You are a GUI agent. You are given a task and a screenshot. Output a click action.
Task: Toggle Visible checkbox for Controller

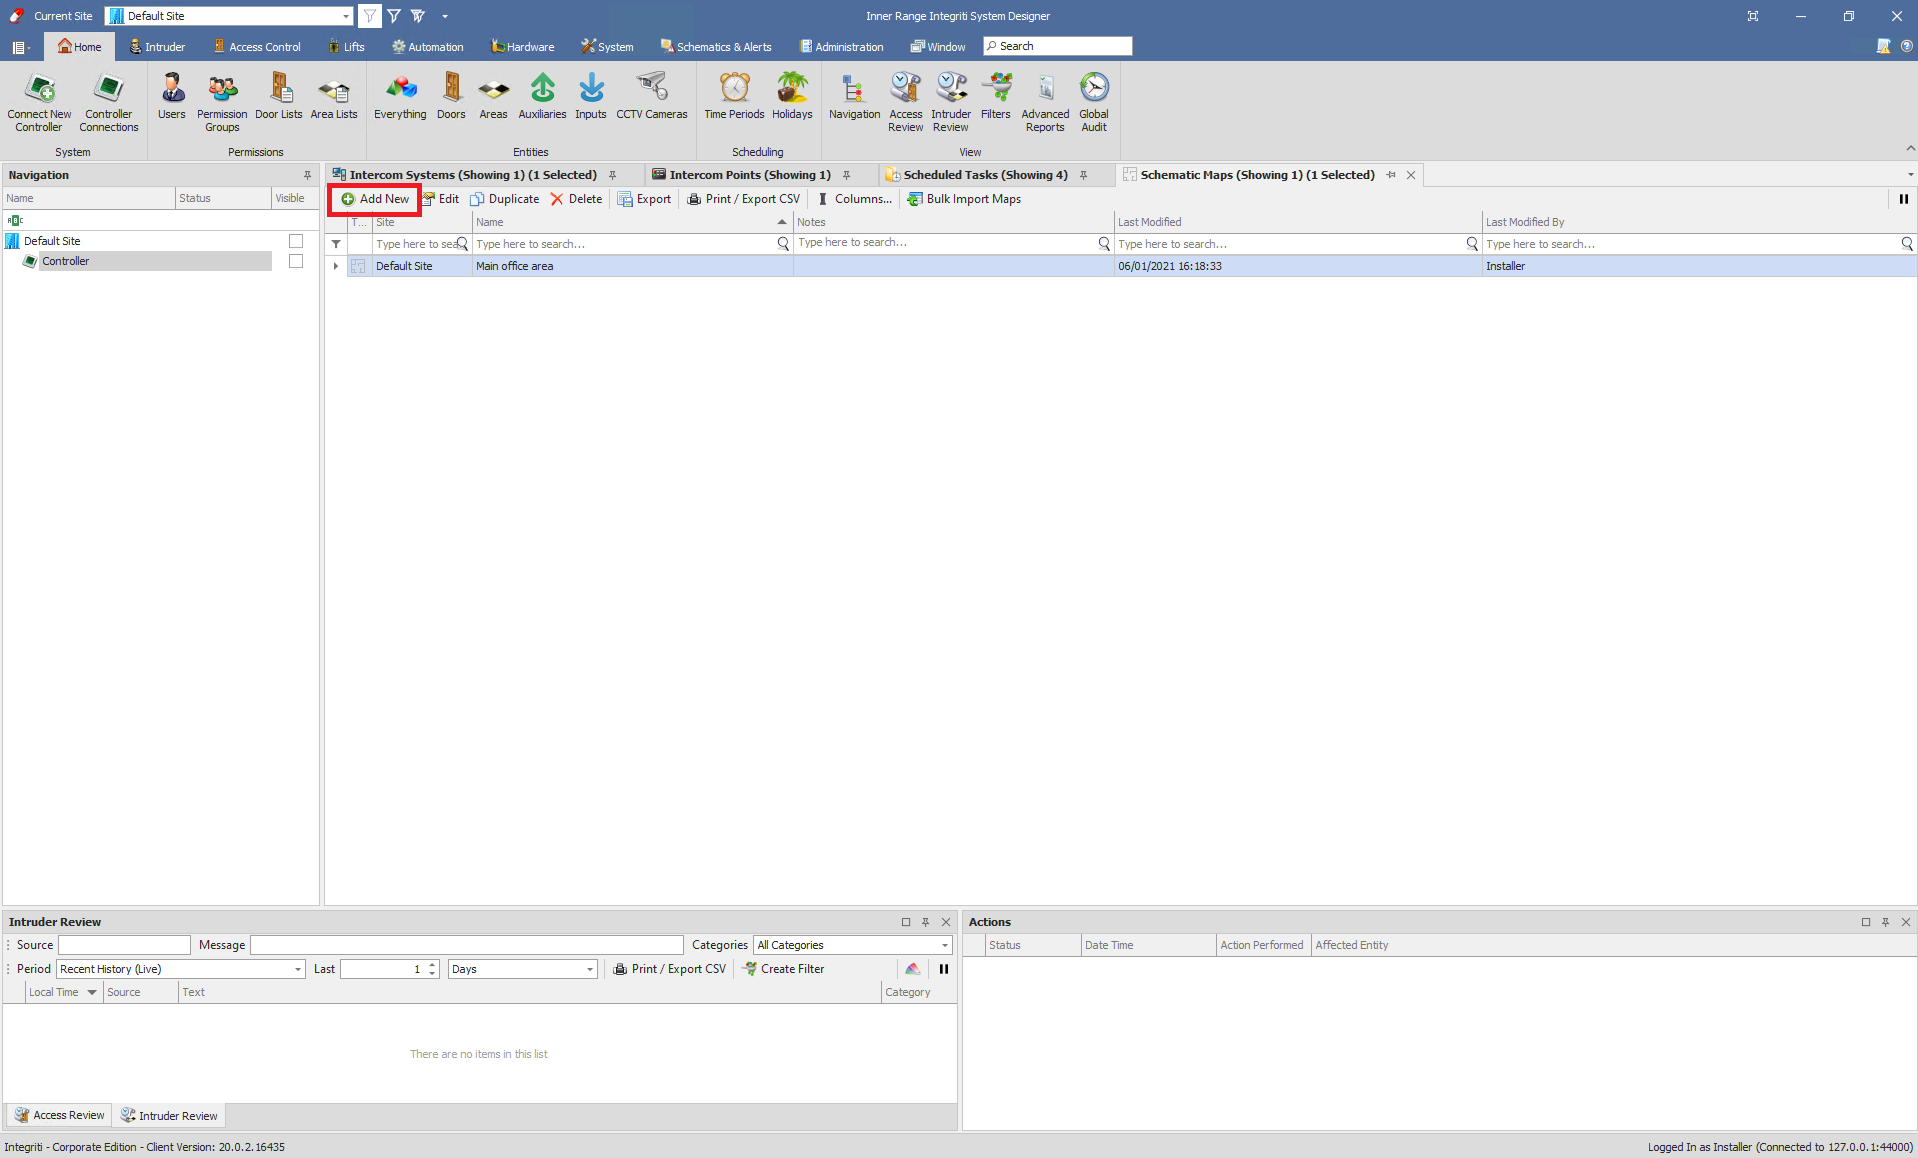296,261
